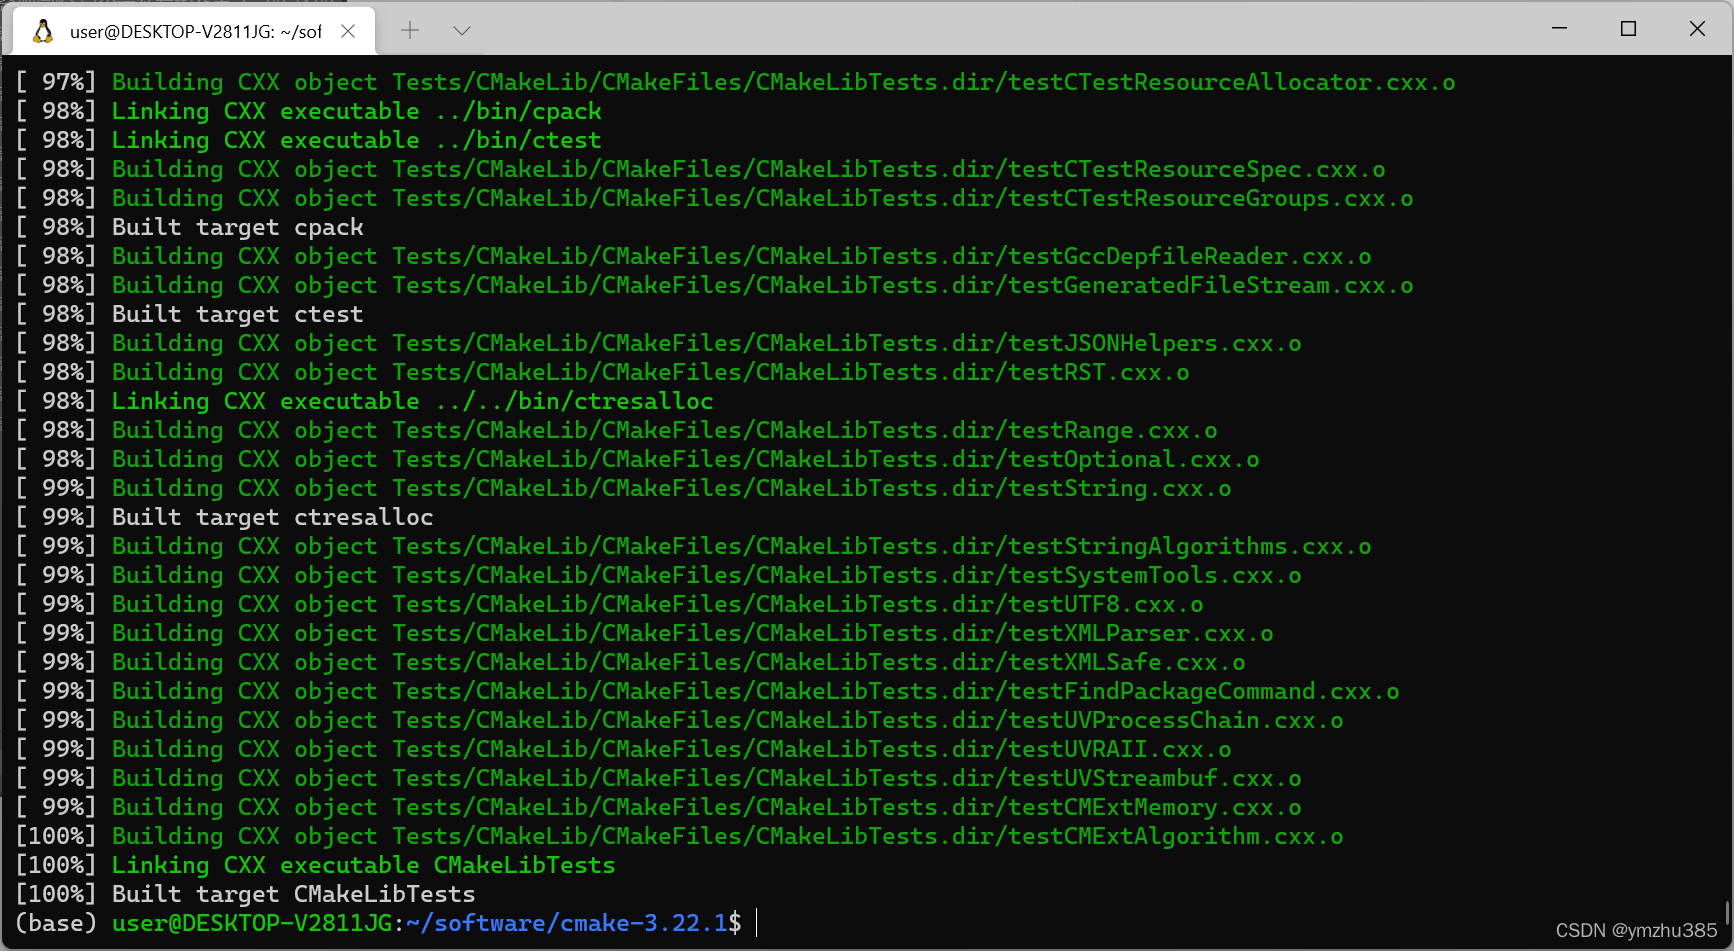Click the testCTestResourceGroups.cxx.o build line
1734x951 pixels.
point(715,198)
